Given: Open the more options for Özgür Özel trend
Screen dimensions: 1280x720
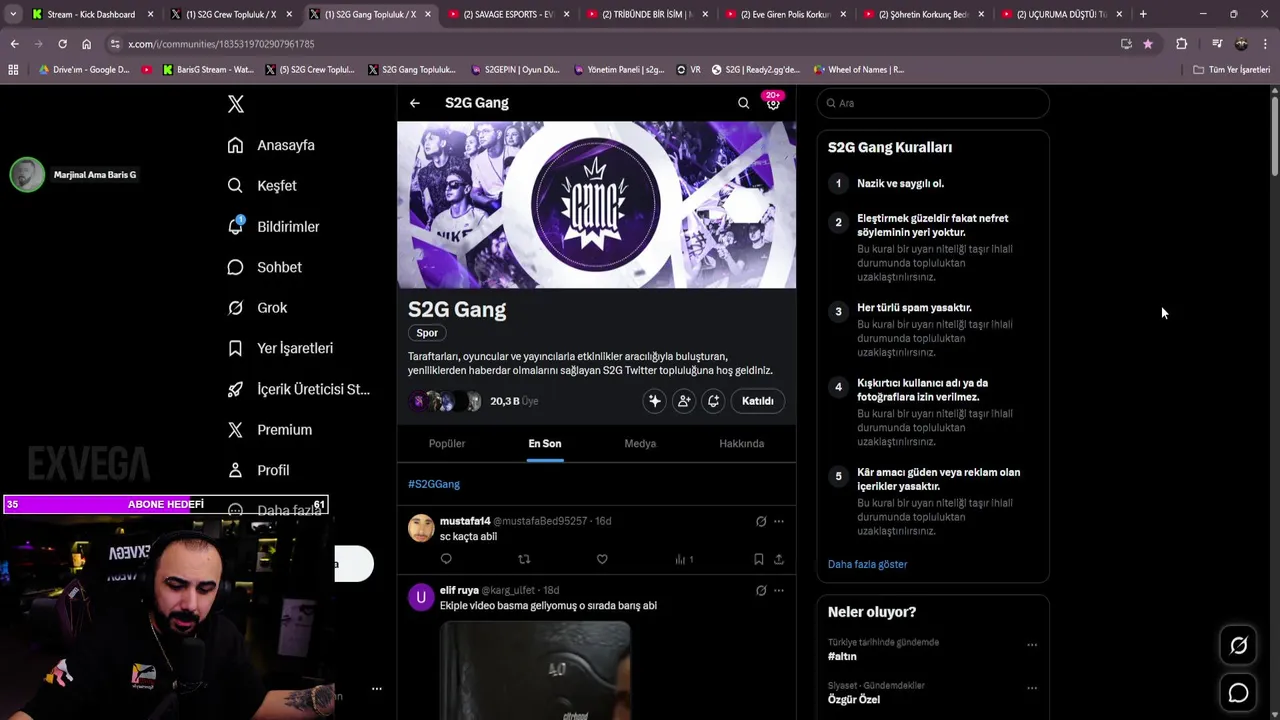Looking at the screenshot, I should (x=1032, y=688).
